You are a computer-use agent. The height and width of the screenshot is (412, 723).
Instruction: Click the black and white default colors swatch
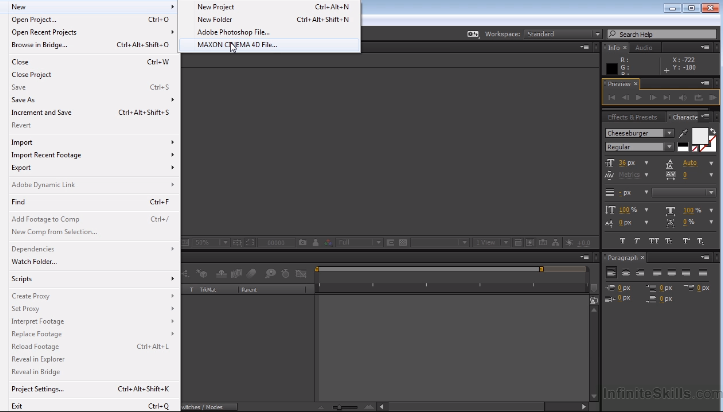(x=683, y=147)
